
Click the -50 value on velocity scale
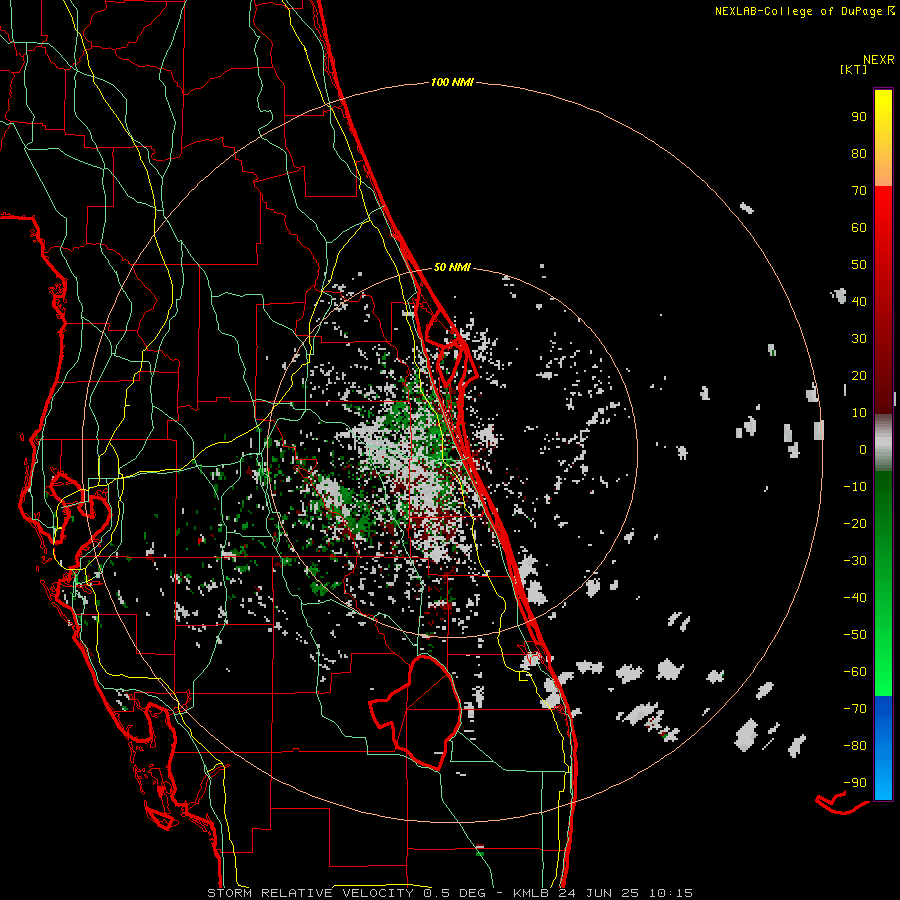click(855, 635)
